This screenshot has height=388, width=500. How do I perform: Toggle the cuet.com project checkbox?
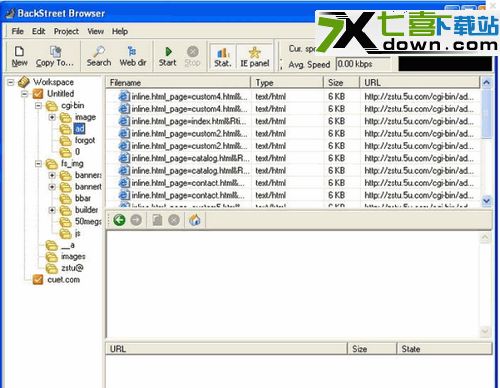(38, 279)
